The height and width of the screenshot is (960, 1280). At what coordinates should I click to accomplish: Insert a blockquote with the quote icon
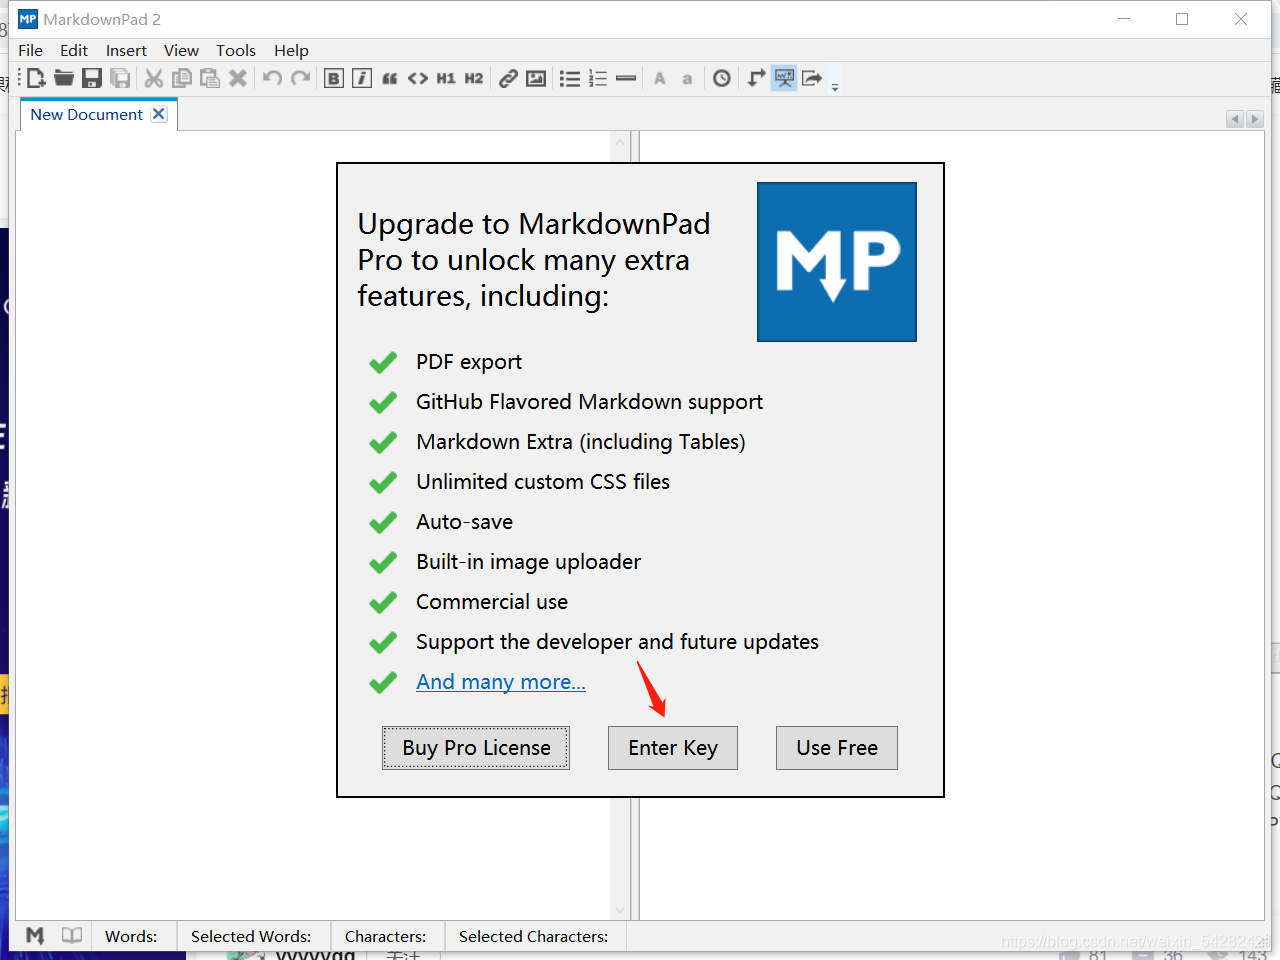[390, 78]
